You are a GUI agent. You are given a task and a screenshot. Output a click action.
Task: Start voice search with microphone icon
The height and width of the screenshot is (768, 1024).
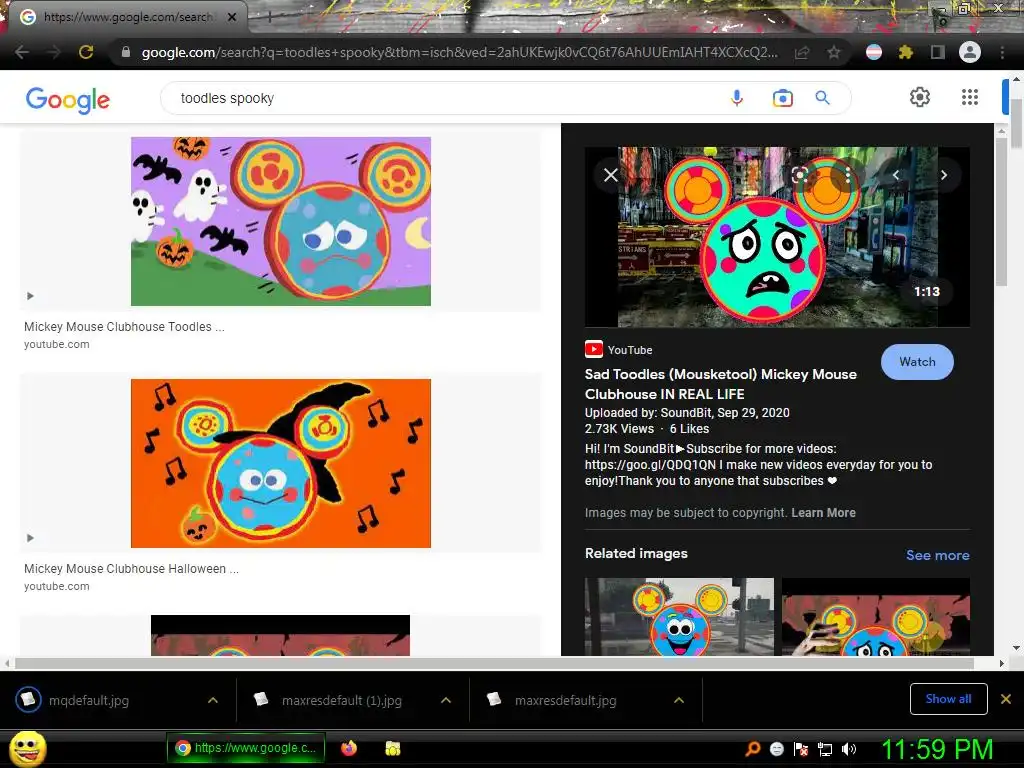point(737,98)
